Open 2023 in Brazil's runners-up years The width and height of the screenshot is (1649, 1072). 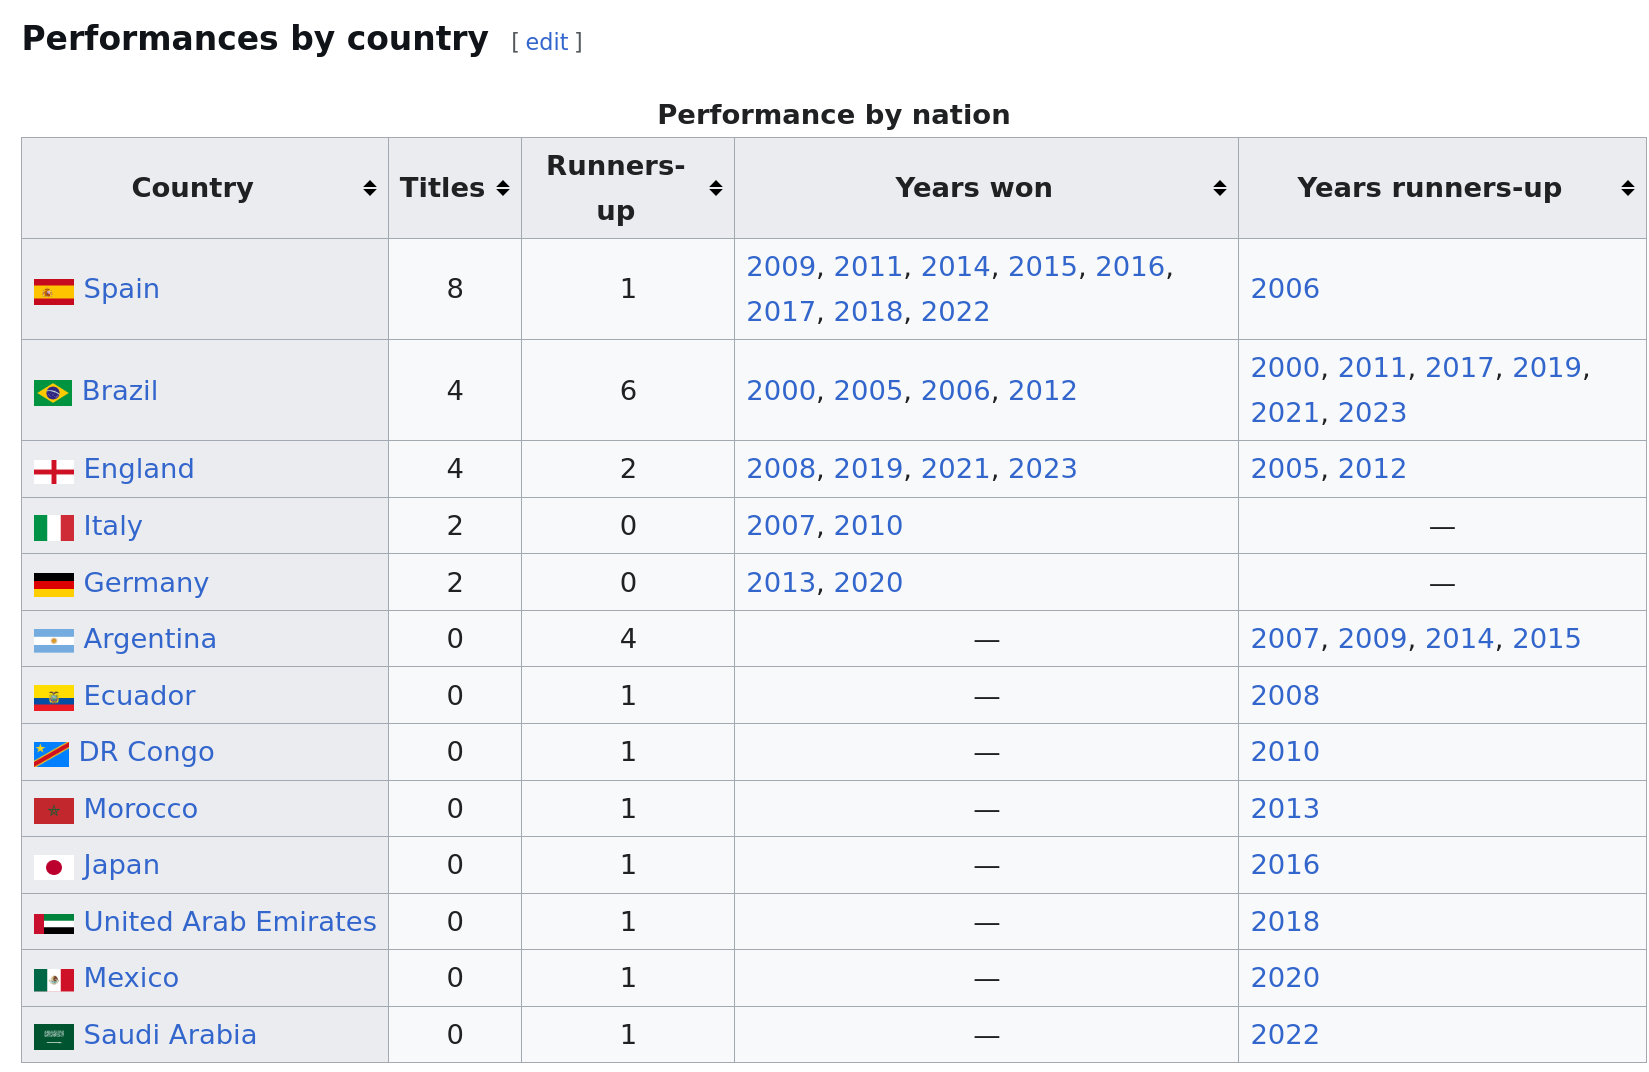(1372, 413)
